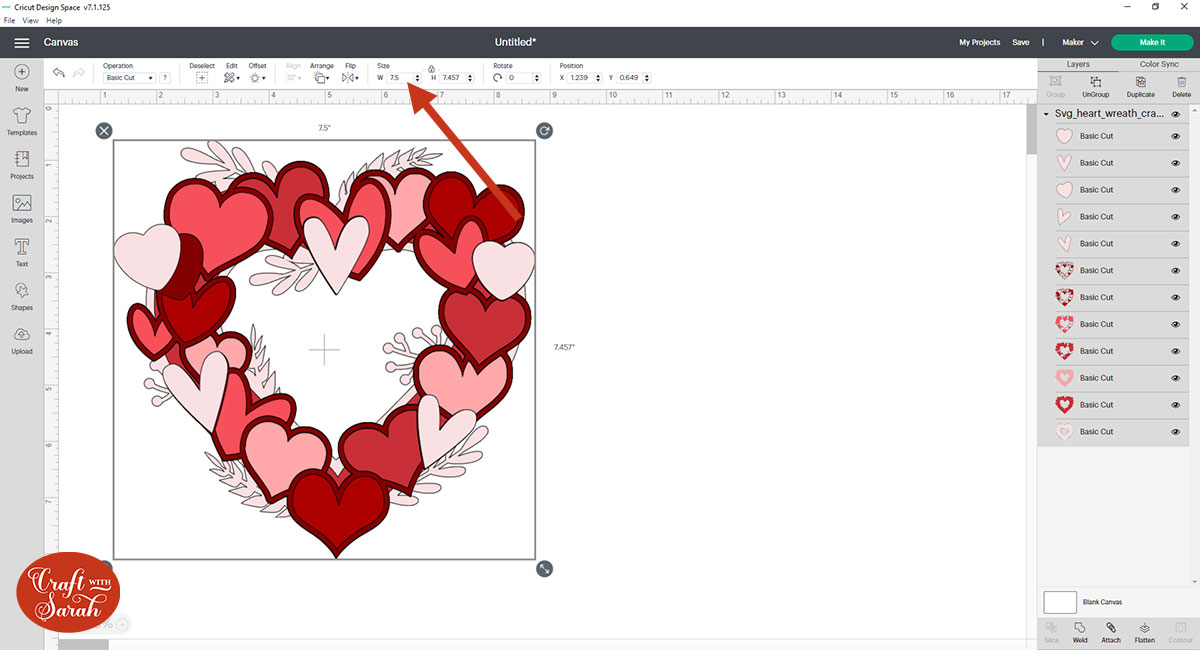Click the Flatten icon near the bottom right

point(1145,630)
